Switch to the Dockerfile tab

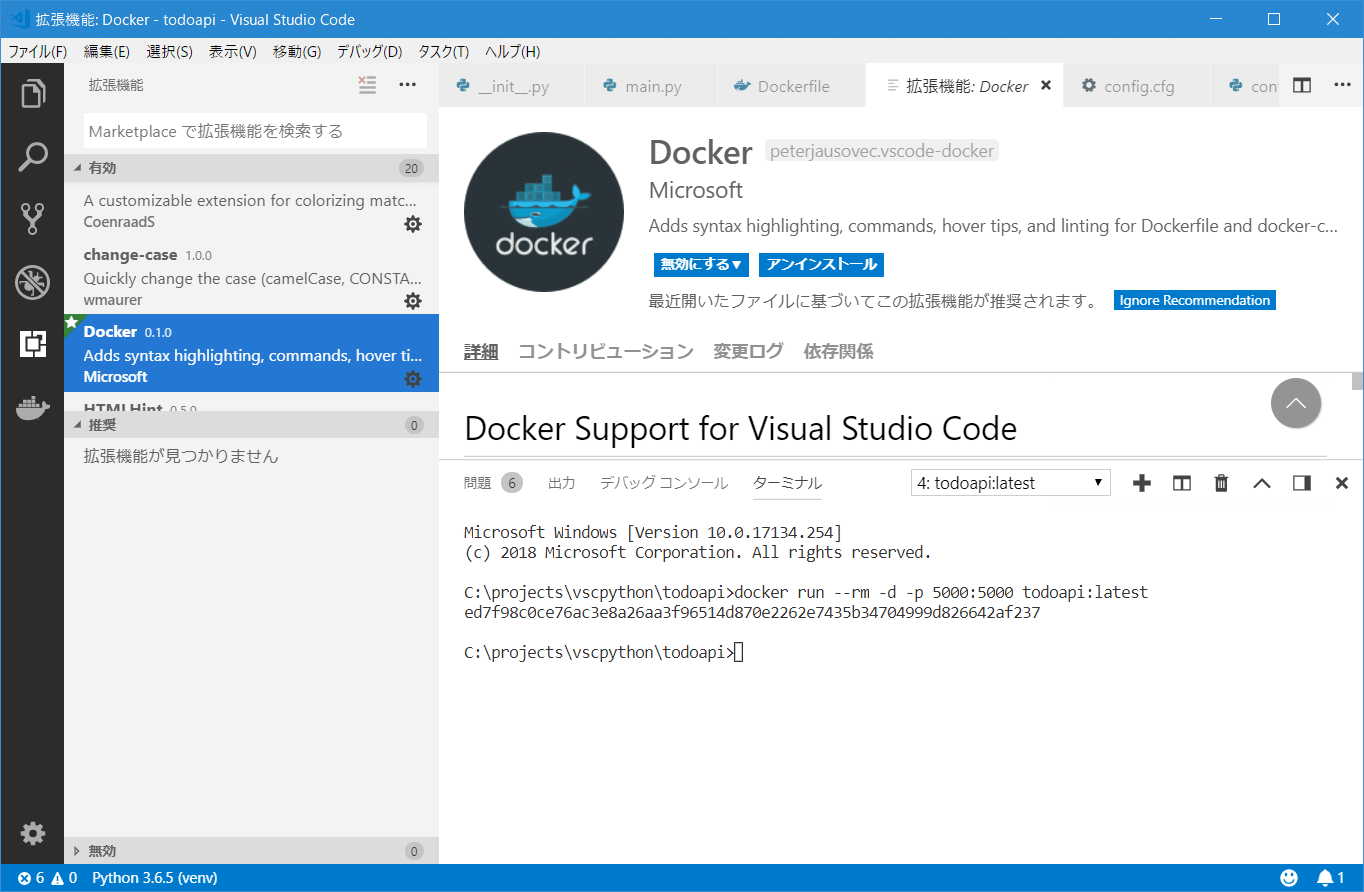[x=790, y=85]
